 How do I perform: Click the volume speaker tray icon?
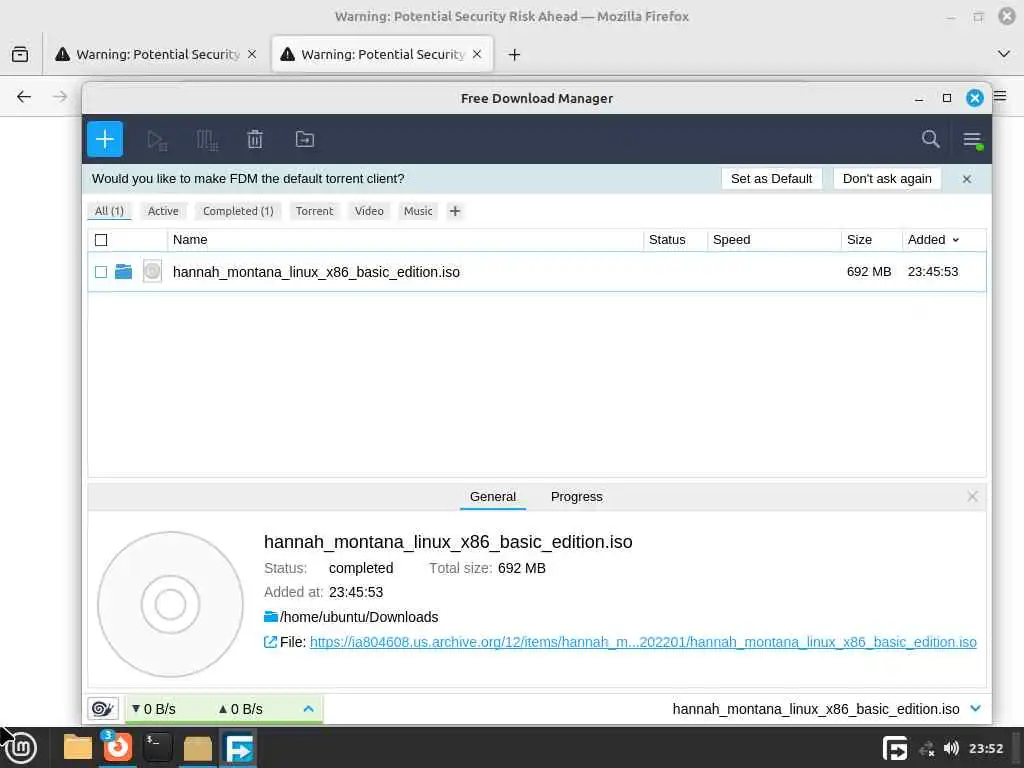click(x=951, y=748)
